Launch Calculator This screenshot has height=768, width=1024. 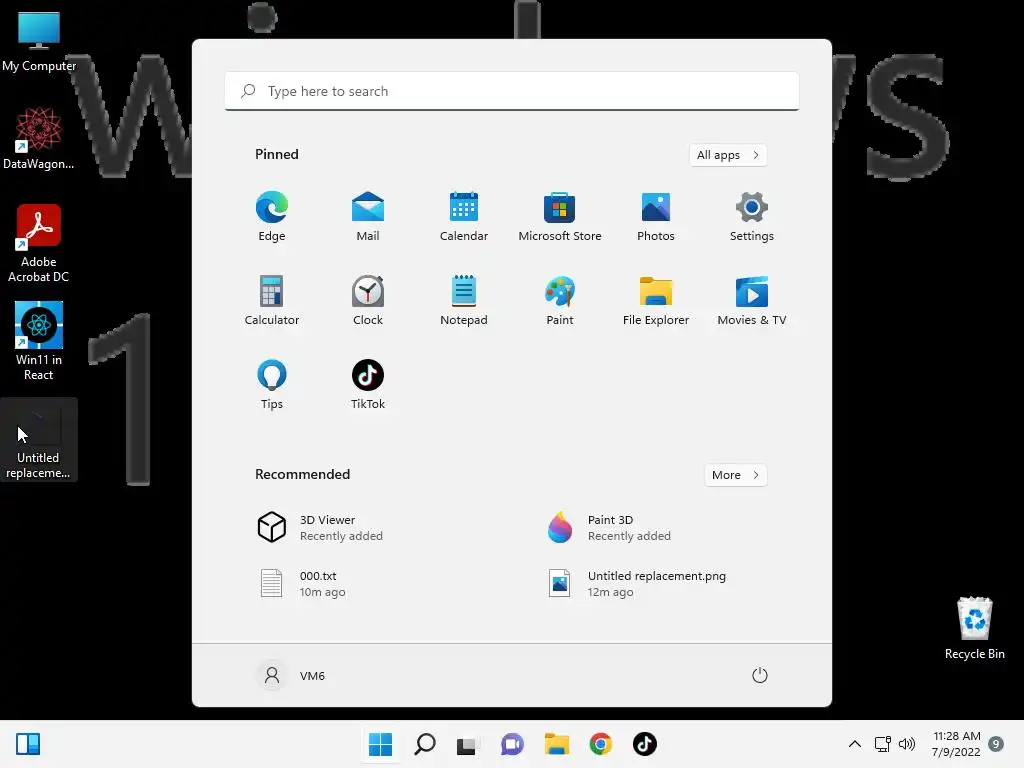[272, 300]
